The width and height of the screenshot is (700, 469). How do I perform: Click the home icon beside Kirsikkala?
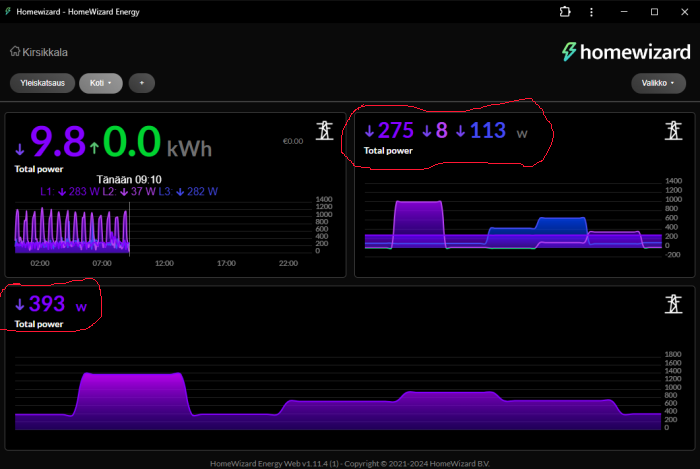click(15, 52)
